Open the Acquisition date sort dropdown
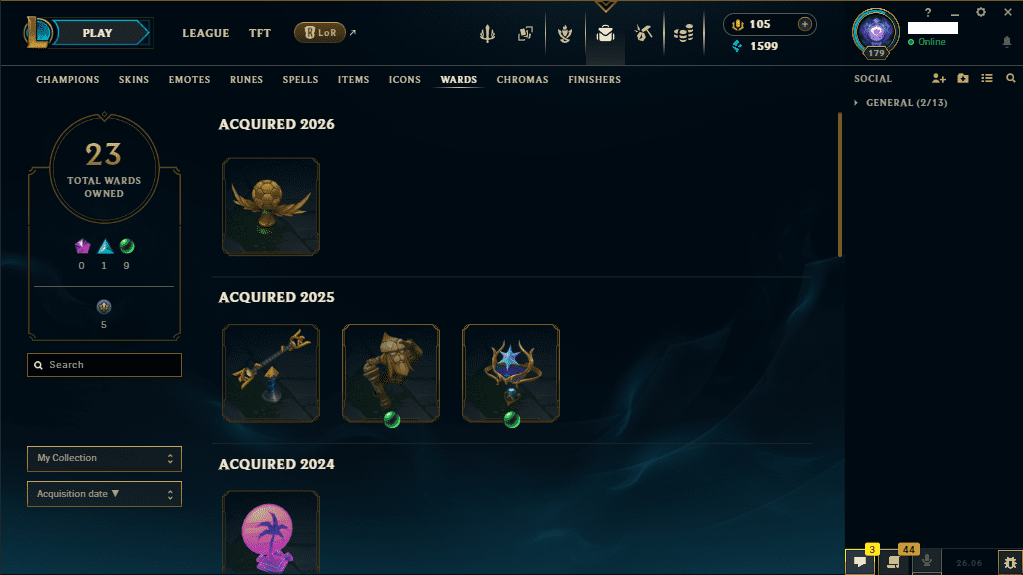 (104, 494)
